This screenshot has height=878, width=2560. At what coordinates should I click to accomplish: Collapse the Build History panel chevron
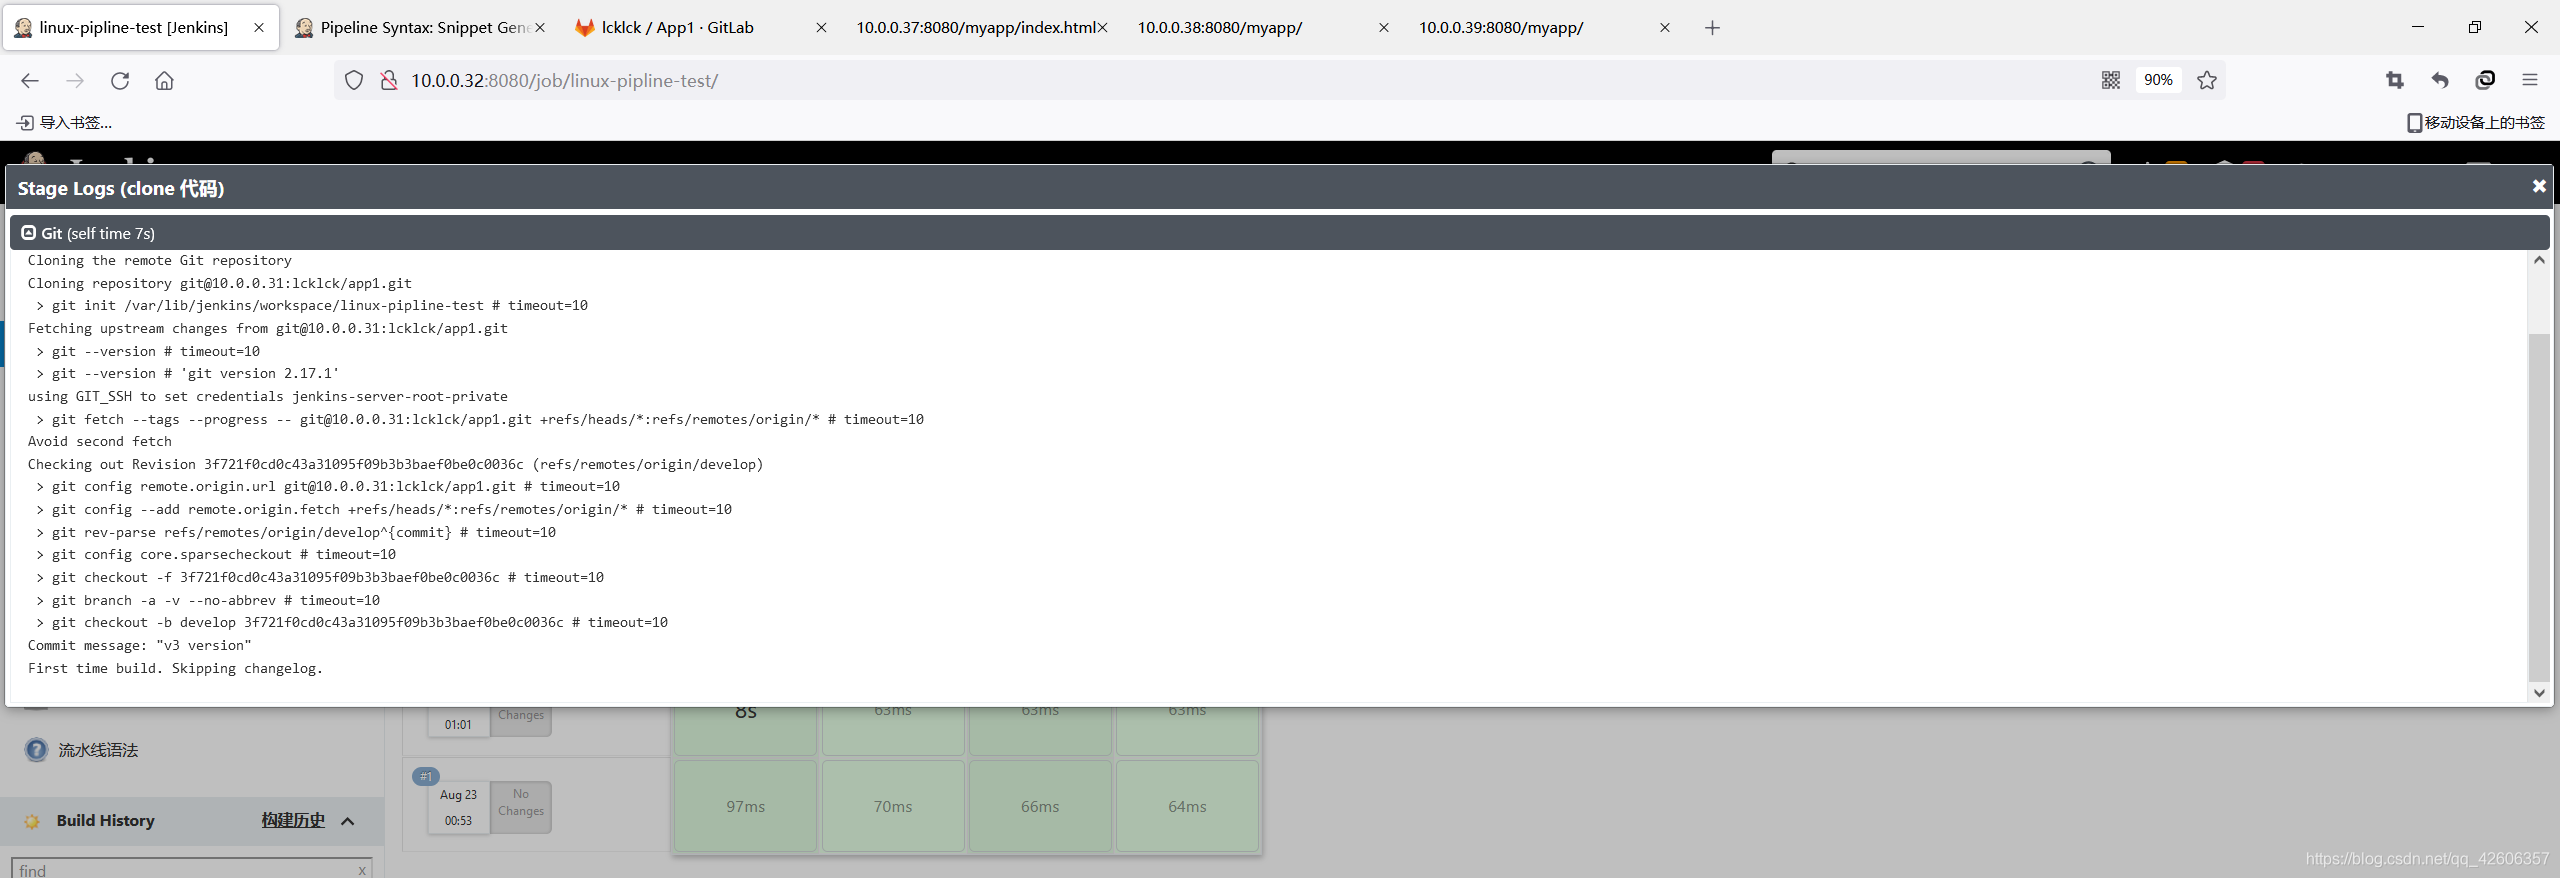coord(348,821)
